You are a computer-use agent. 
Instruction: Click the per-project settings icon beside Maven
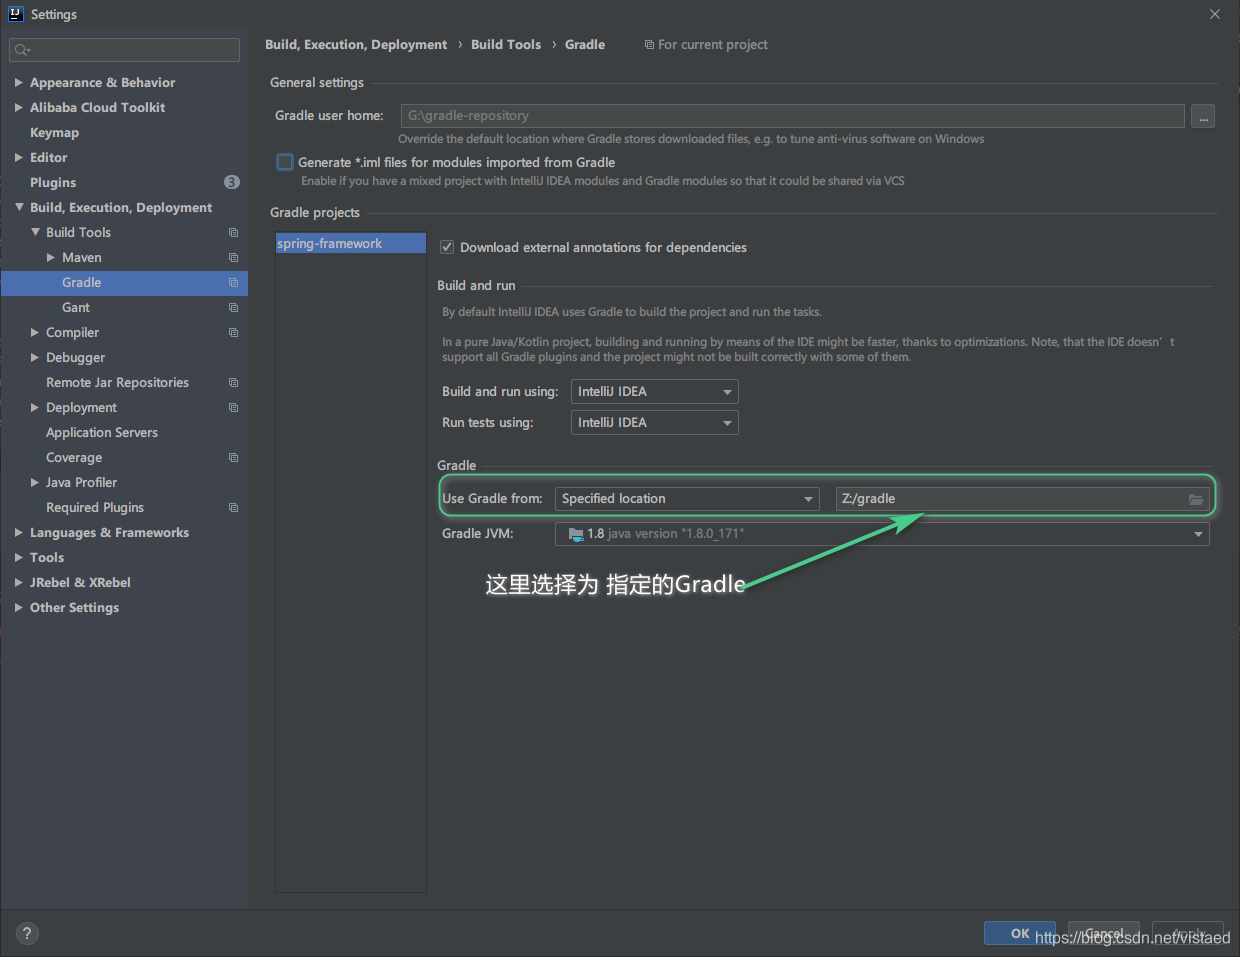tap(232, 257)
